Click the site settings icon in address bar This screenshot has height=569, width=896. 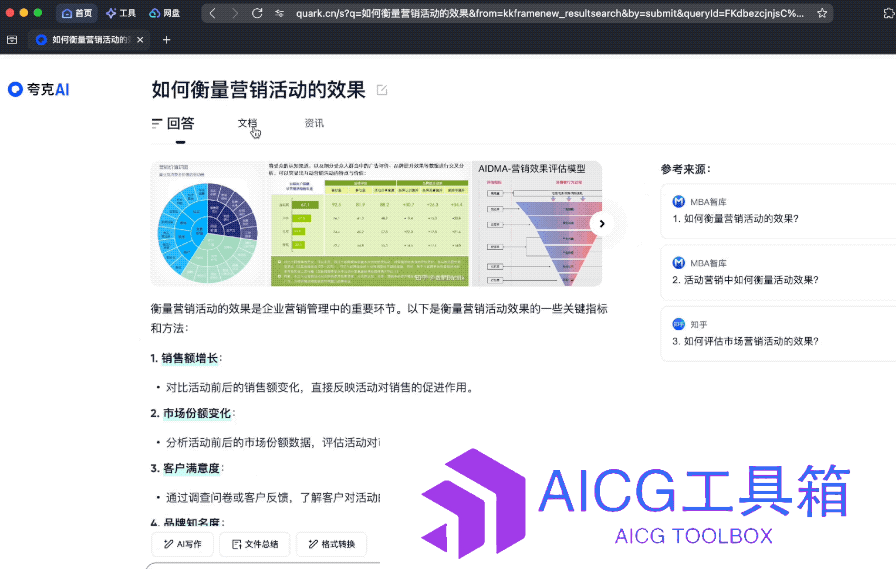click(x=279, y=13)
